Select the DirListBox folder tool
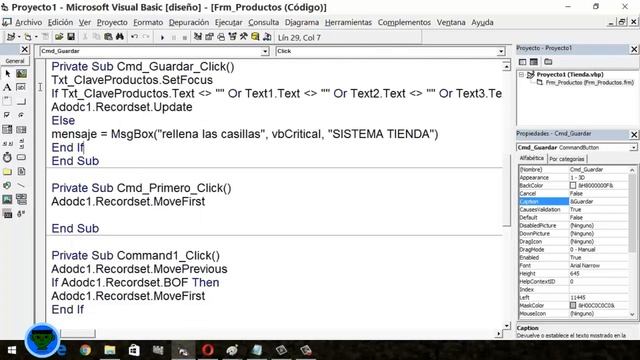 click(x=7, y=171)
